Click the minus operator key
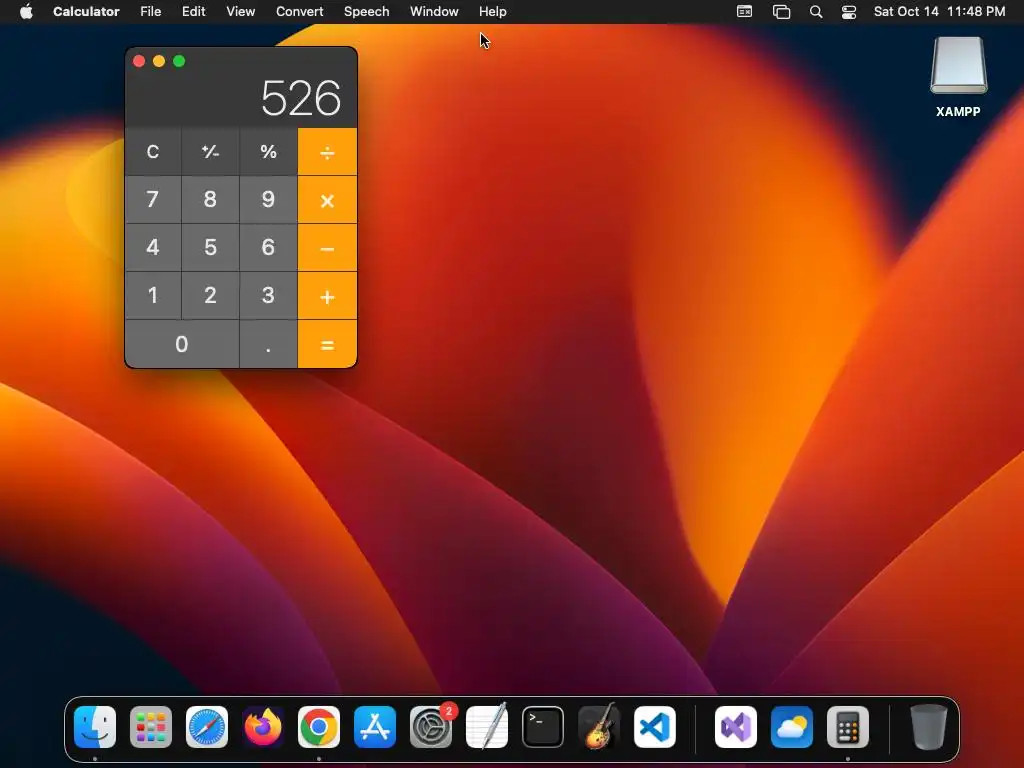This screenshot has width=1024, height=768. [x=327, y=248]
